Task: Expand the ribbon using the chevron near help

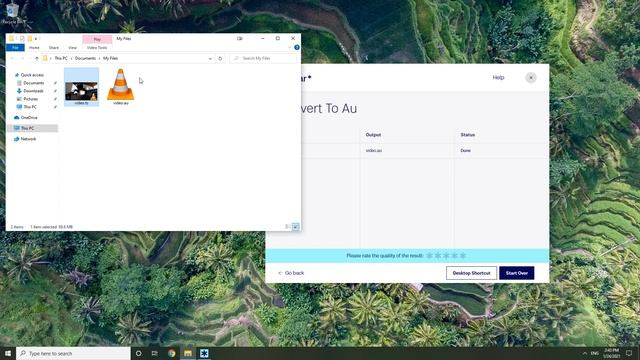Action: point(289,47)
